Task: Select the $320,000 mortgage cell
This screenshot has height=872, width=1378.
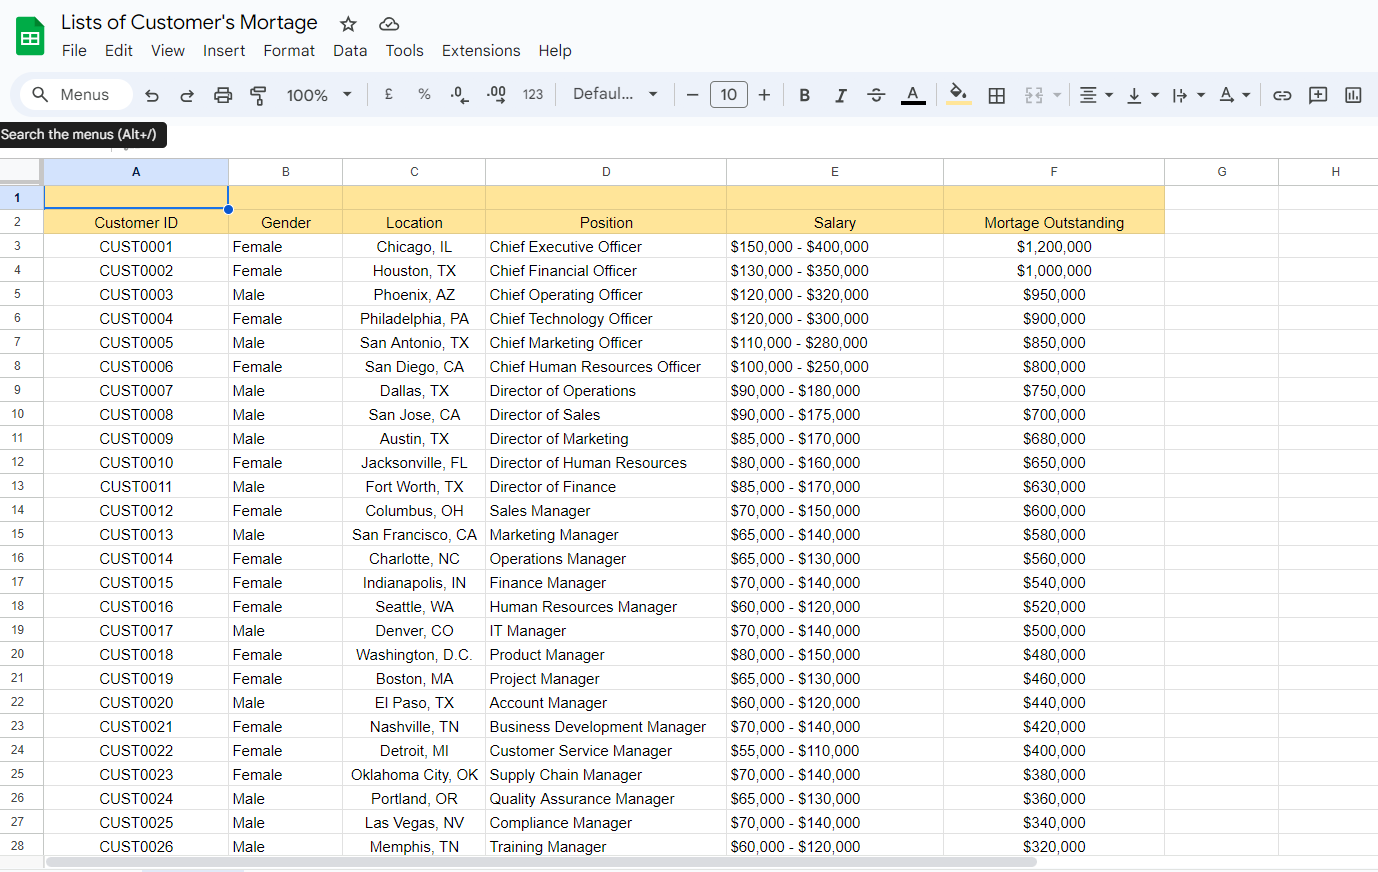Action: coord(1054,846)
